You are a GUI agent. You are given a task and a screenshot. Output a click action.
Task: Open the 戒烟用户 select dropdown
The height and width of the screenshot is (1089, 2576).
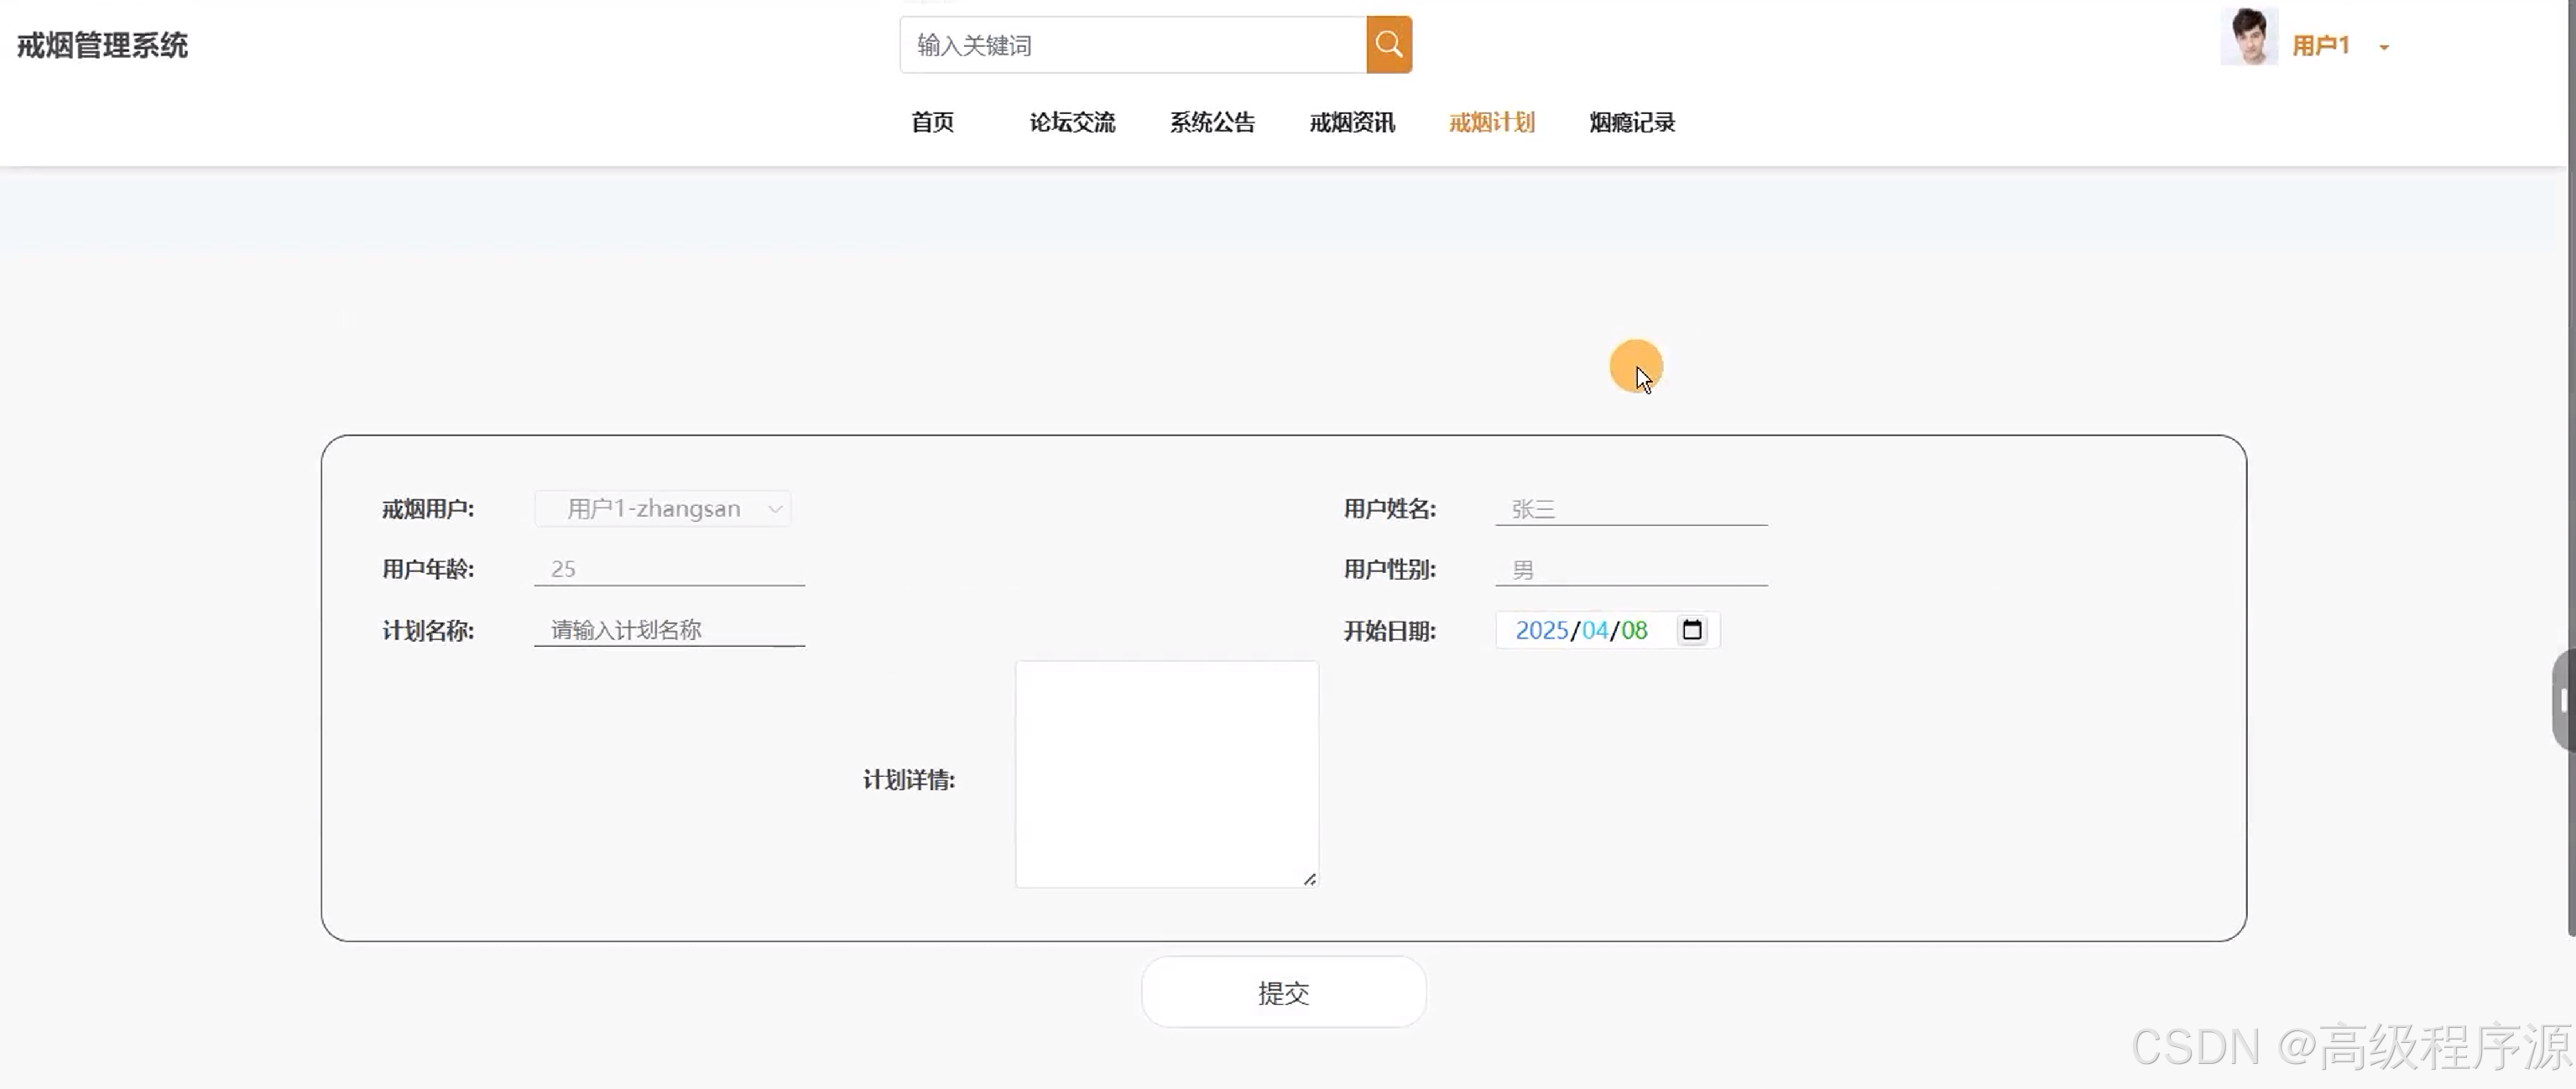click(663, 509)
